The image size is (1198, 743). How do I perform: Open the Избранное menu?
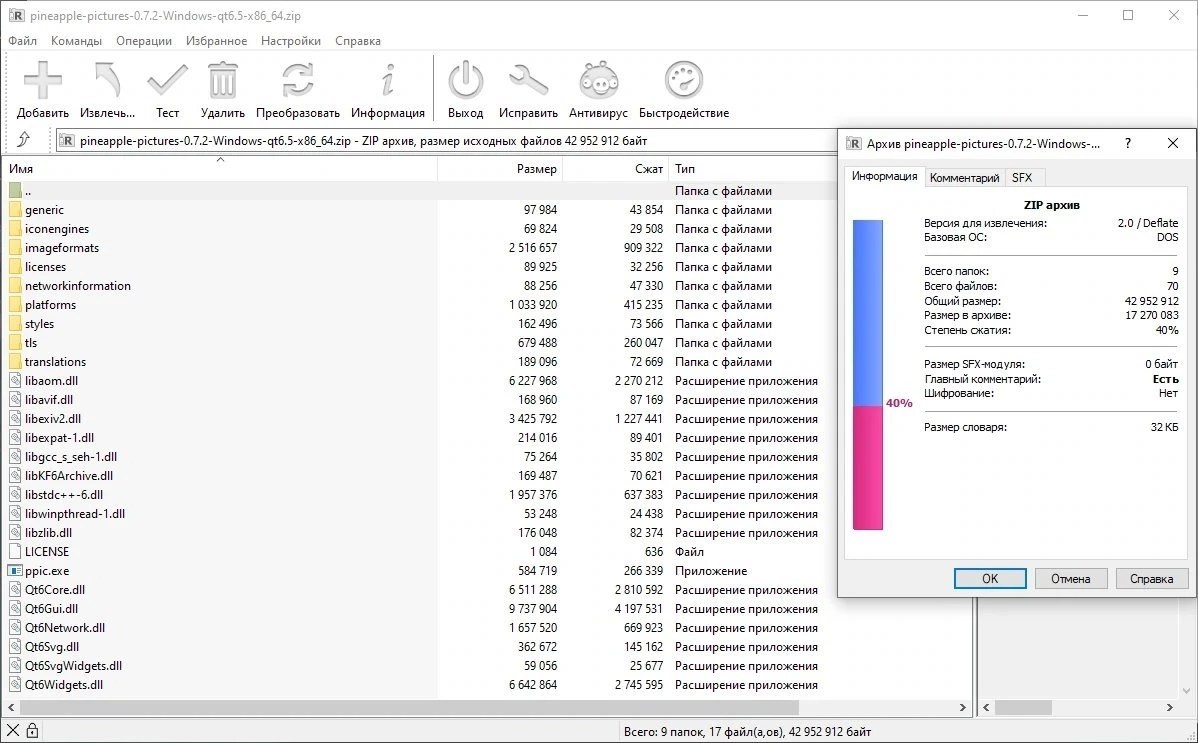pyautogui.click(x=216, y=41)
